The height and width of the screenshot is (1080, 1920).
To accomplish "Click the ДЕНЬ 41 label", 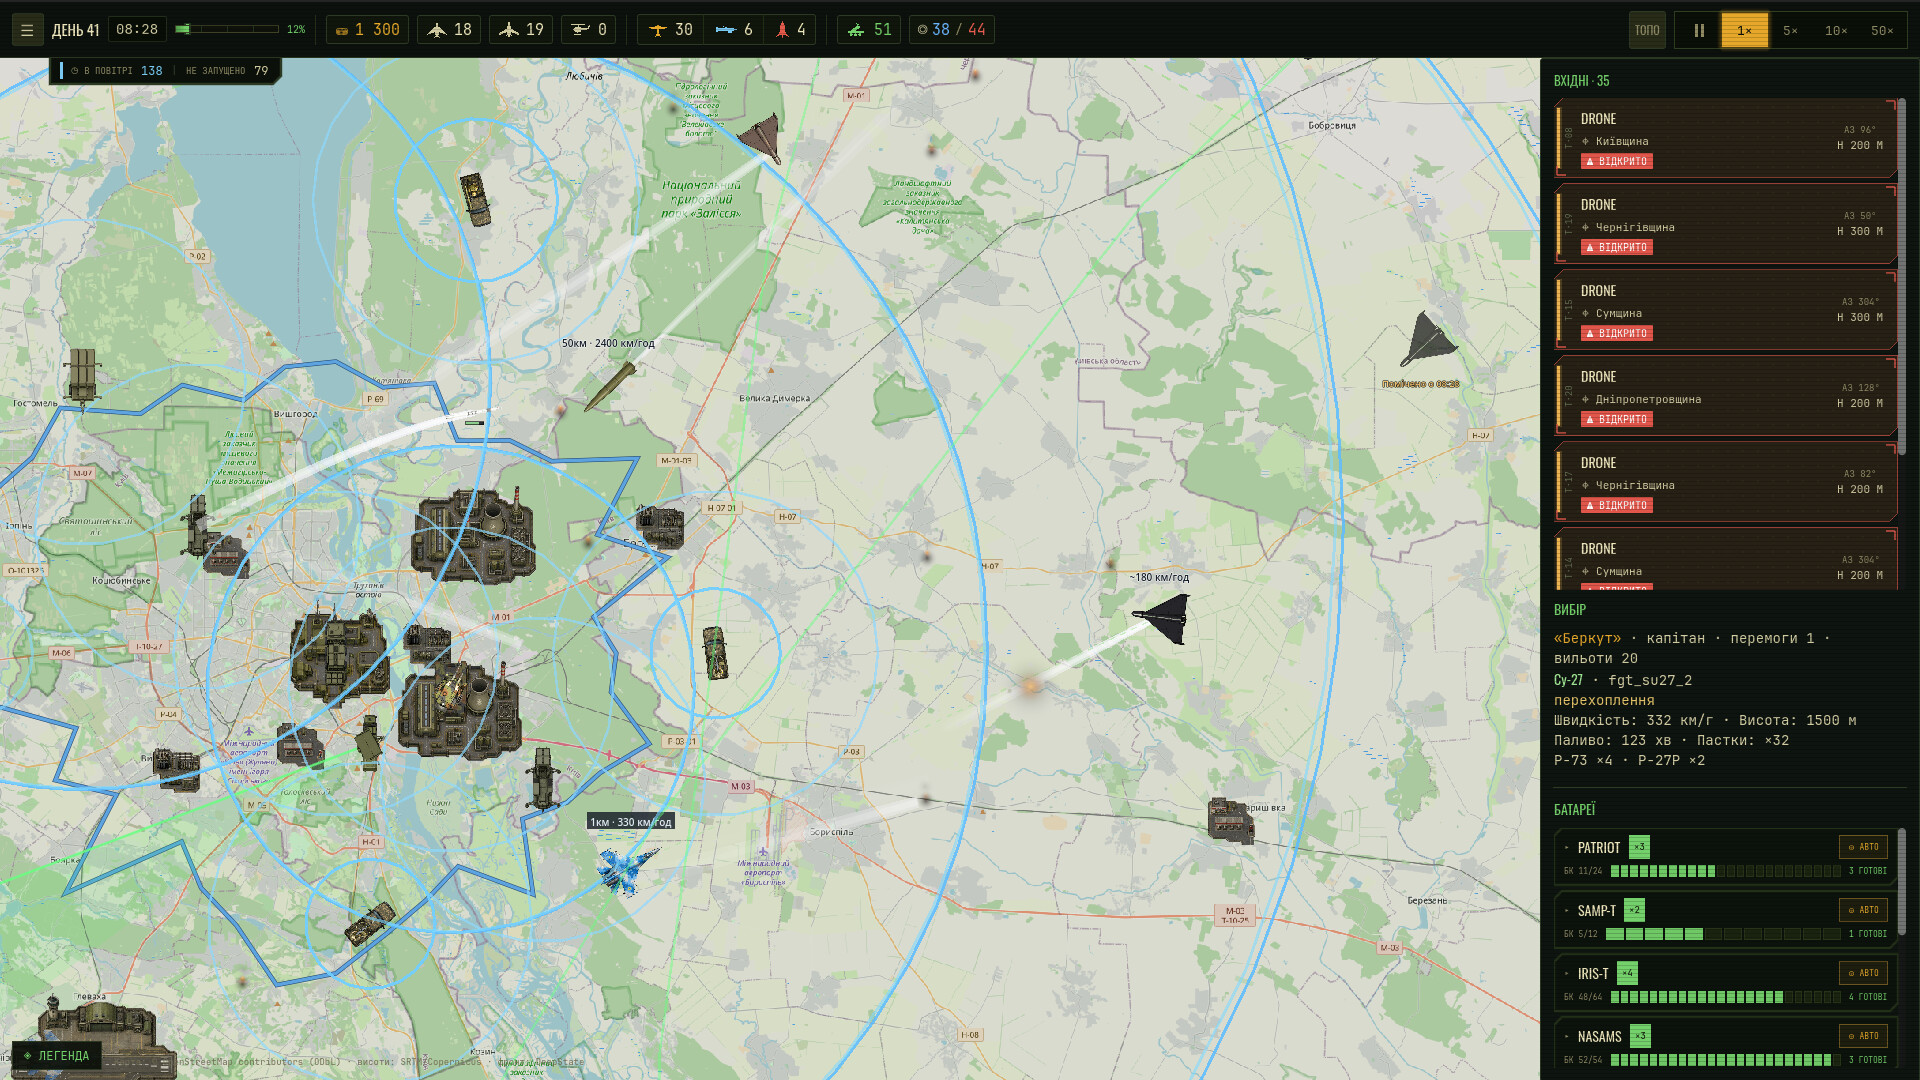I will [75, 30].
